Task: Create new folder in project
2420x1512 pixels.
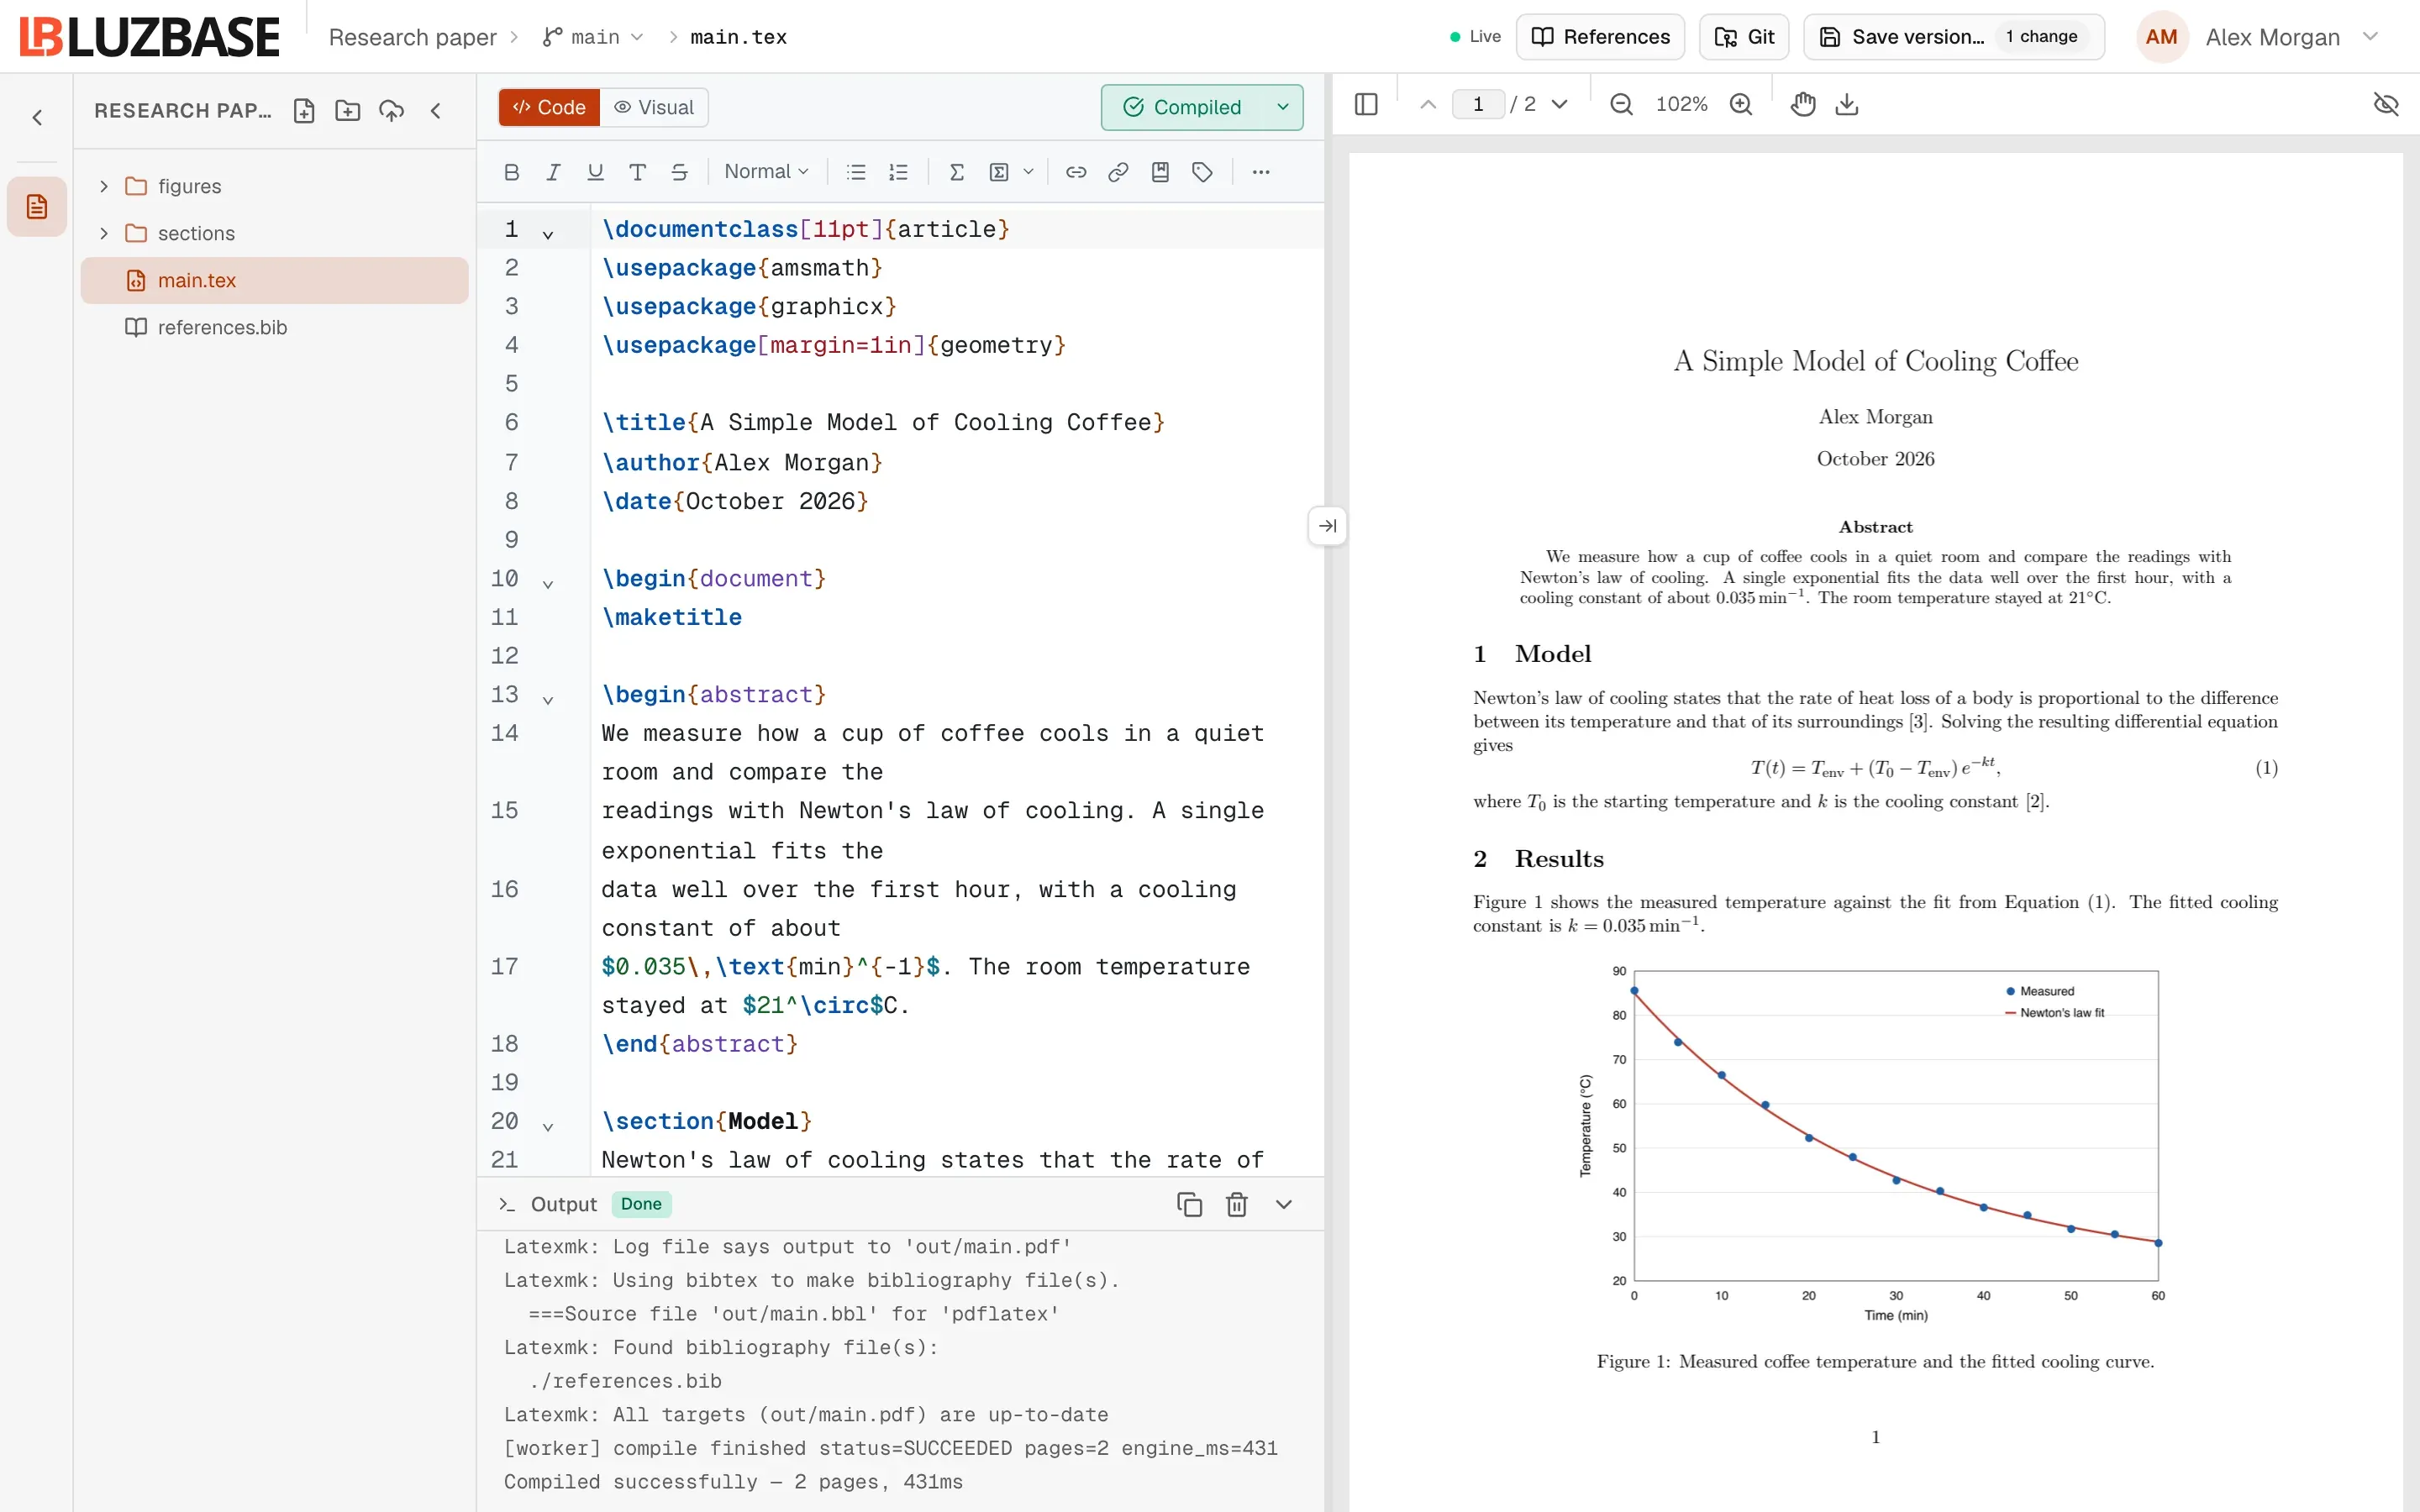Action: pyautogui.click(x=348, y=111)
